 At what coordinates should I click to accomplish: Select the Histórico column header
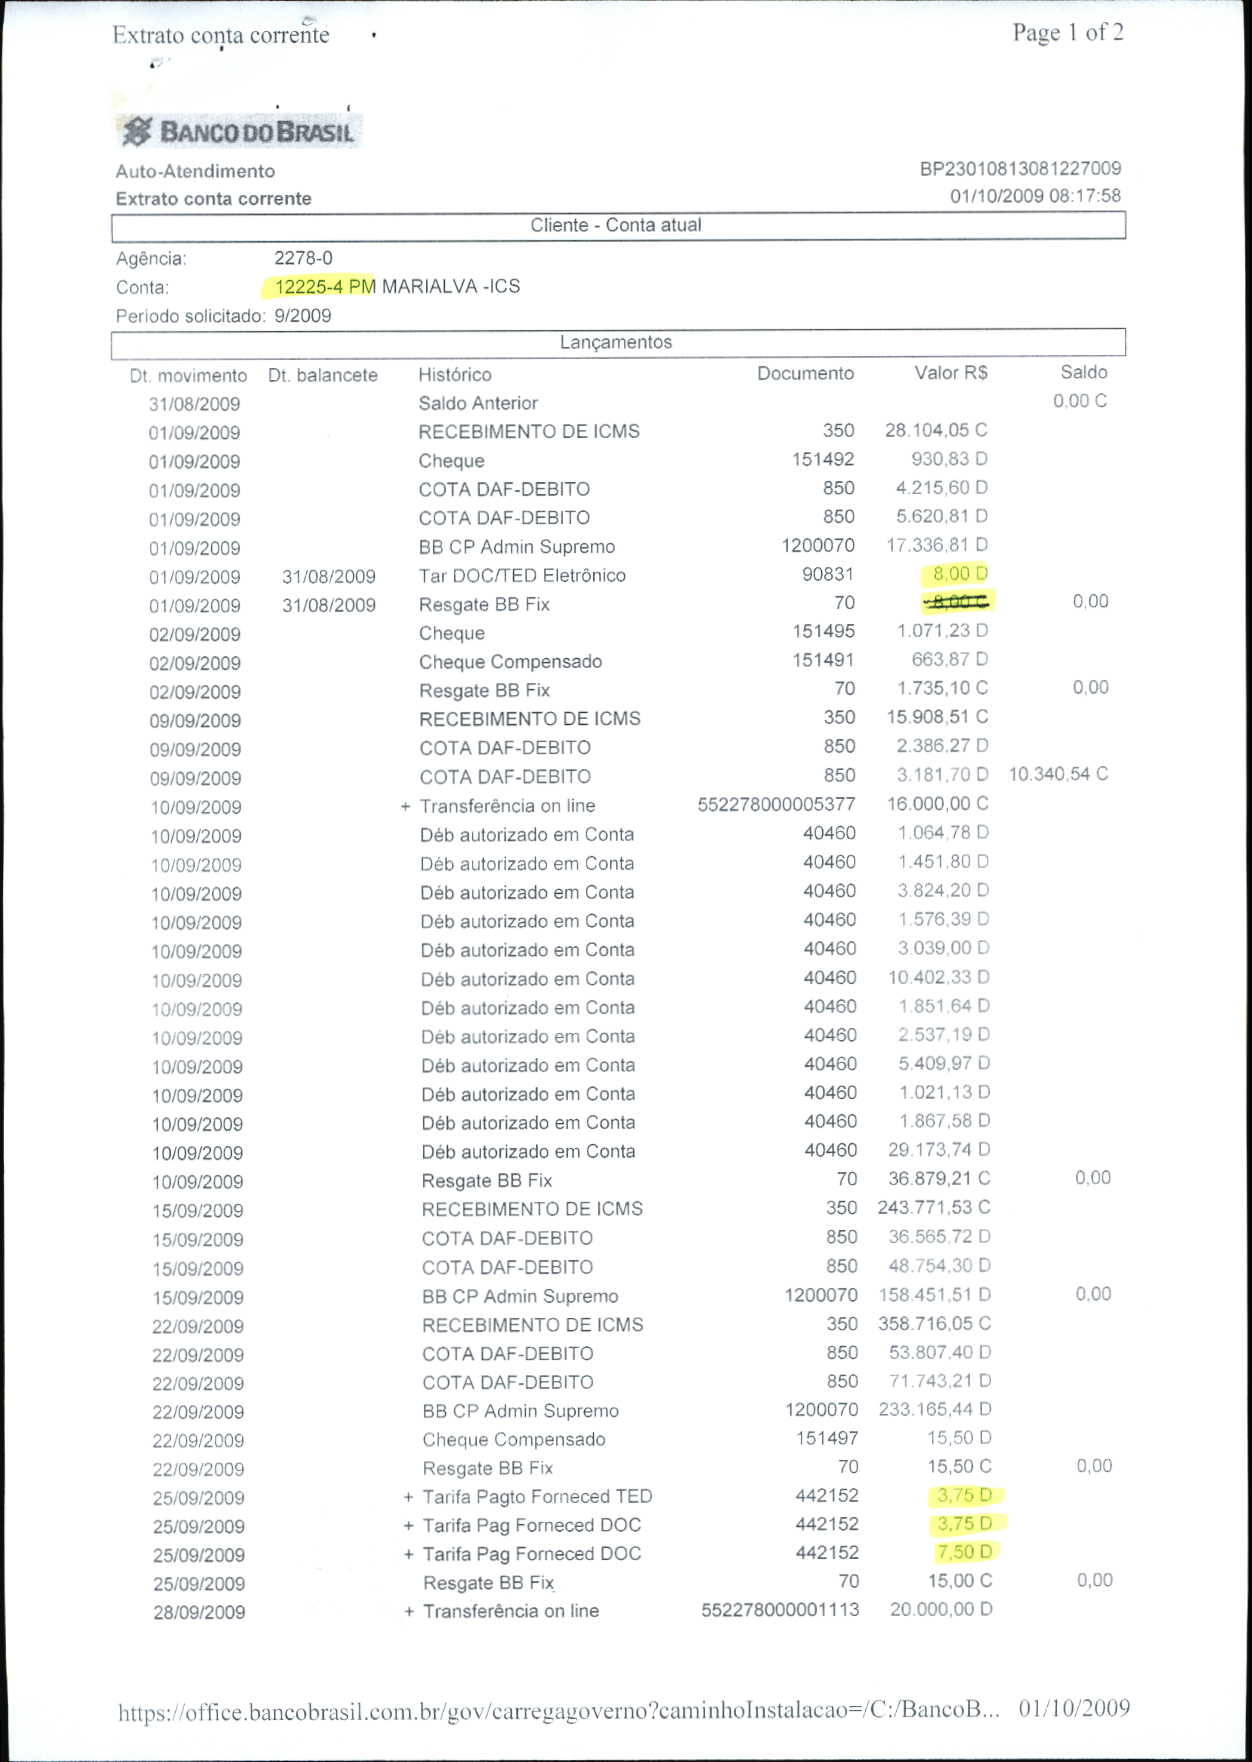pos(455,375)
